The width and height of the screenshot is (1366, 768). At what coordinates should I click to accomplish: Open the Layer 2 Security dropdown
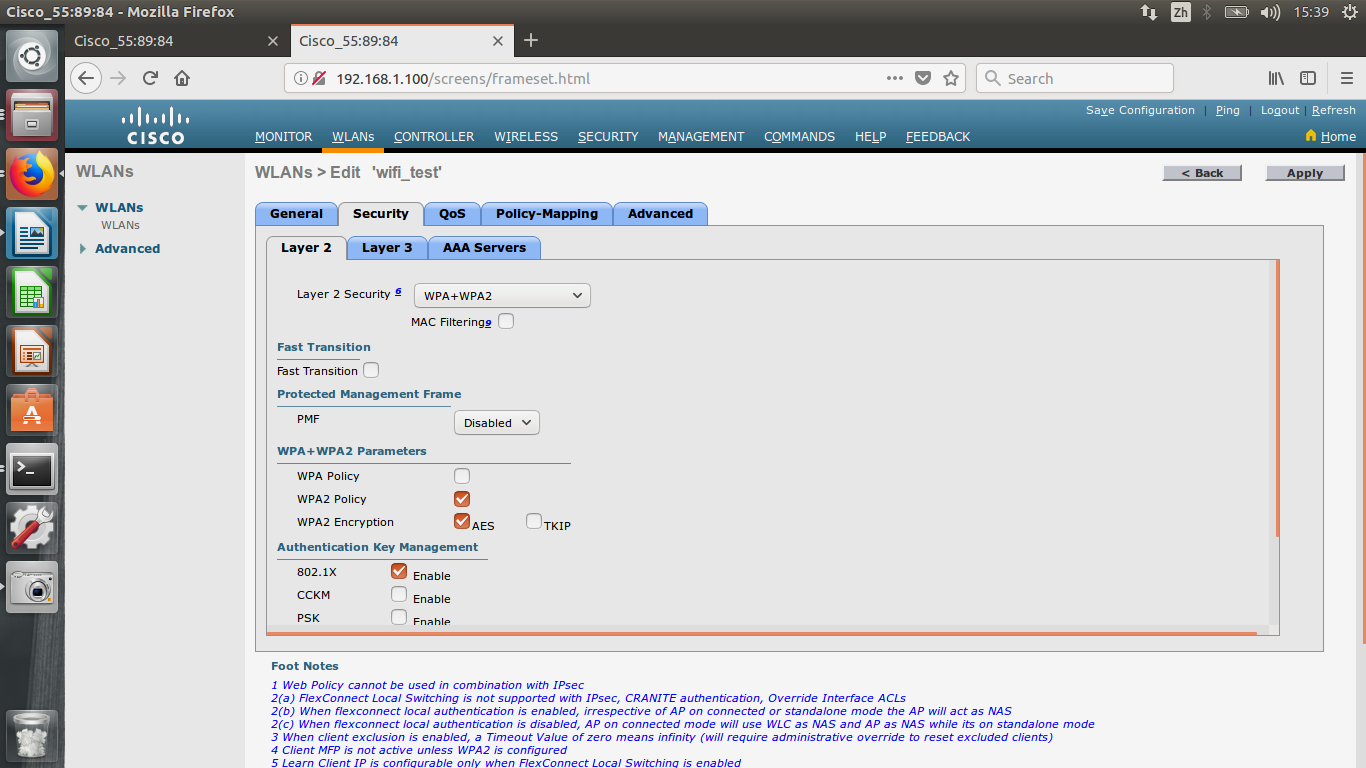pyautogui.click(x=502, y=295)
